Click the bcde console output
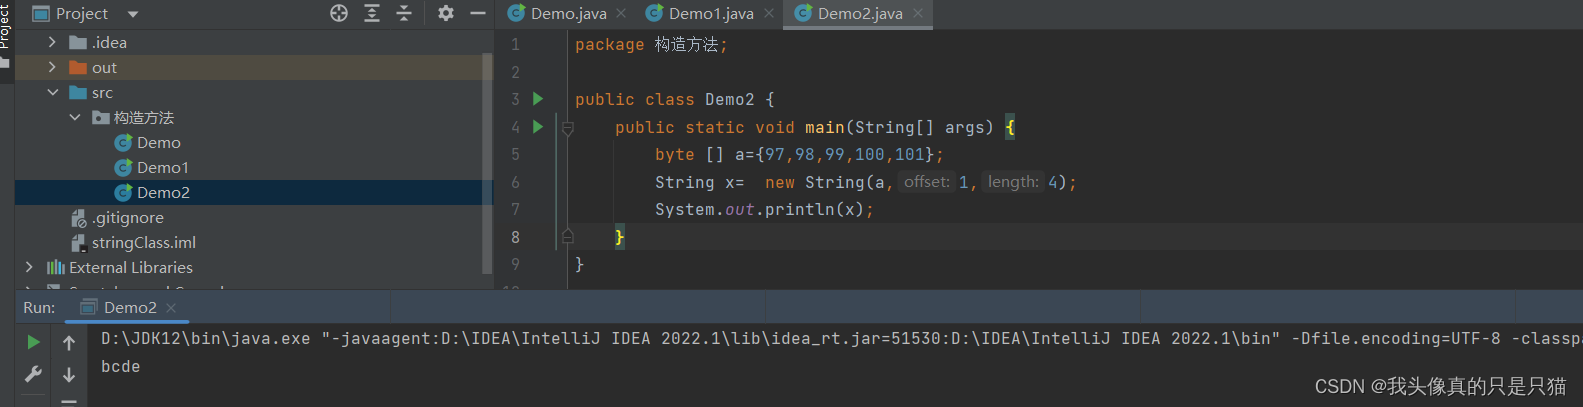 click(121, 366)
